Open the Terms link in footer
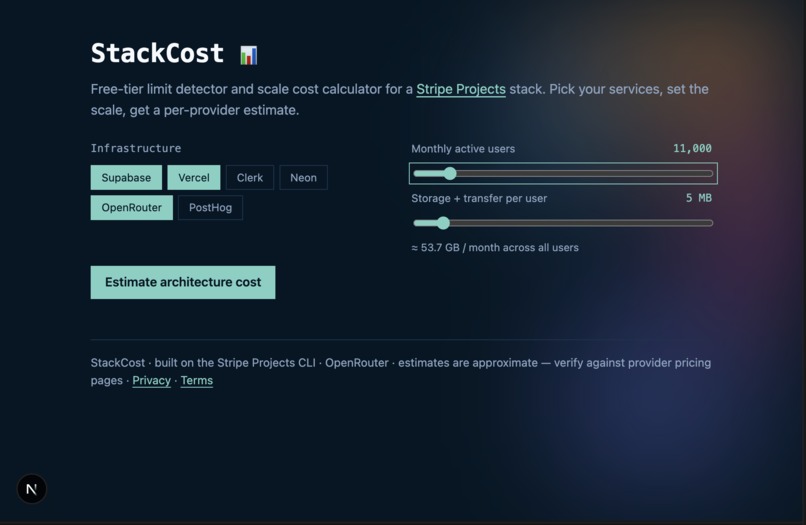This screenshot has width=806, height=525. click(197, 381)
